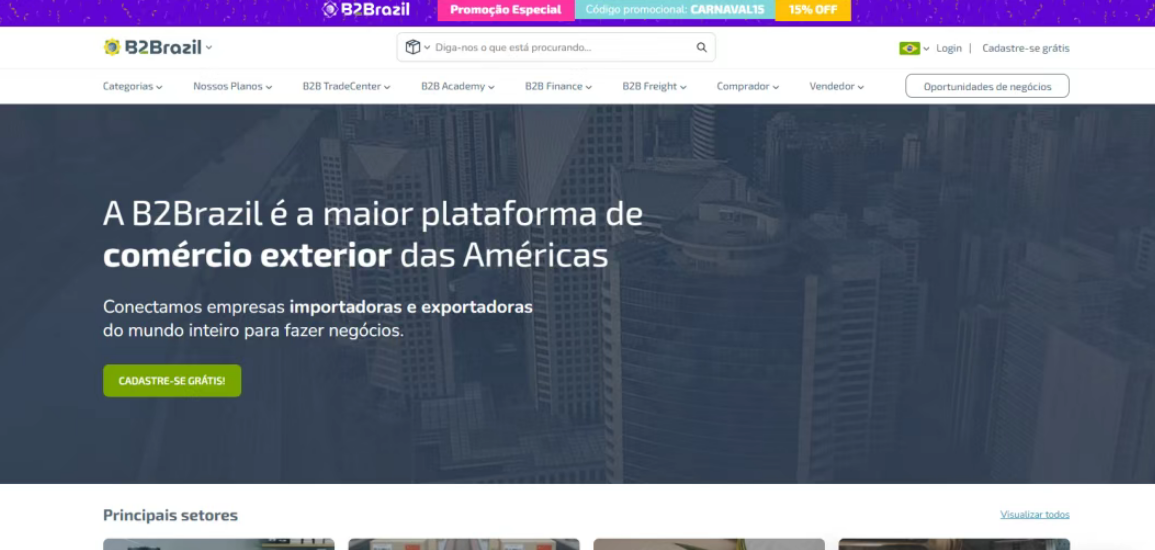Click the 15% OFF promo badge

point(813,10)
